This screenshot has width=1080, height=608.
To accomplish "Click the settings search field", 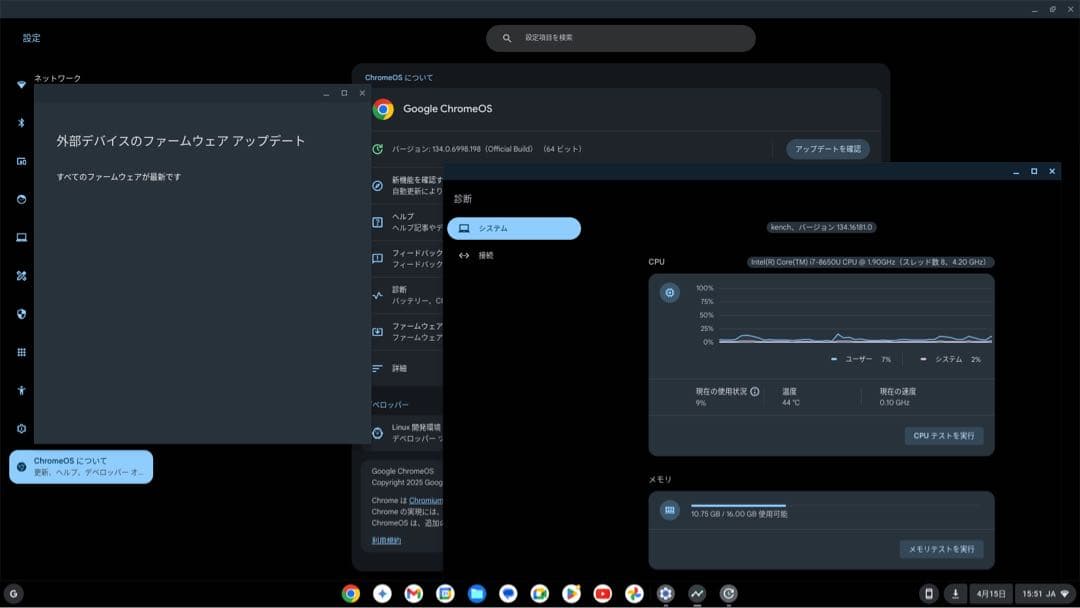I will (620, 37).
